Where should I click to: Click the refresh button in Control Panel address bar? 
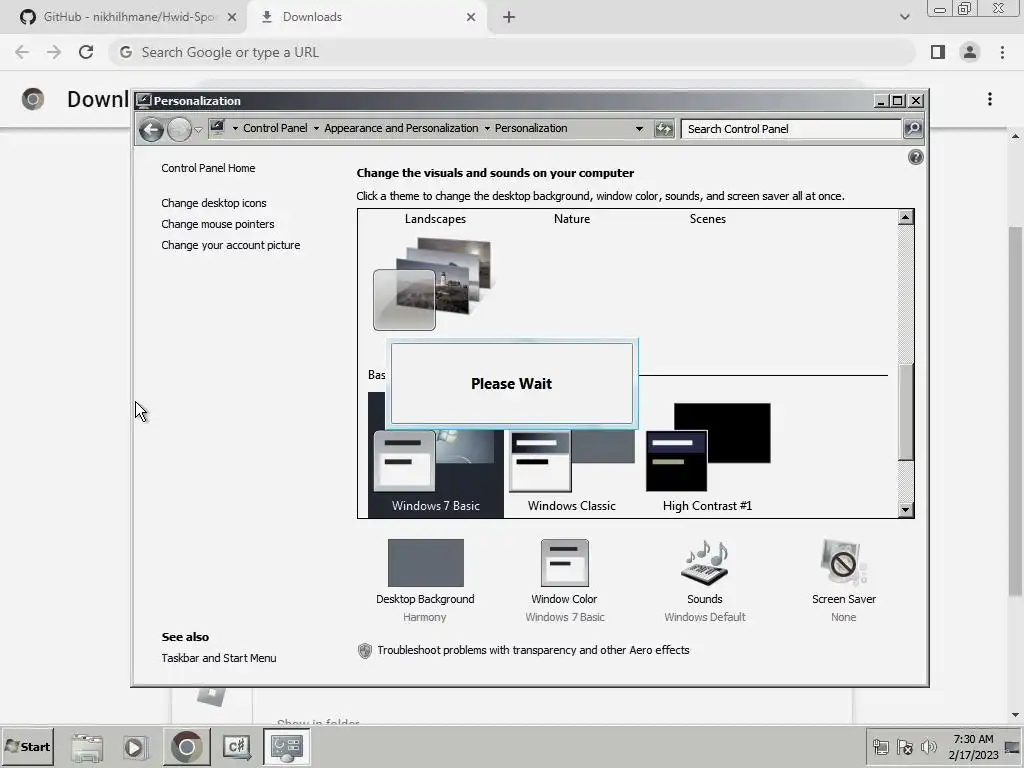(x=664, y=129)
